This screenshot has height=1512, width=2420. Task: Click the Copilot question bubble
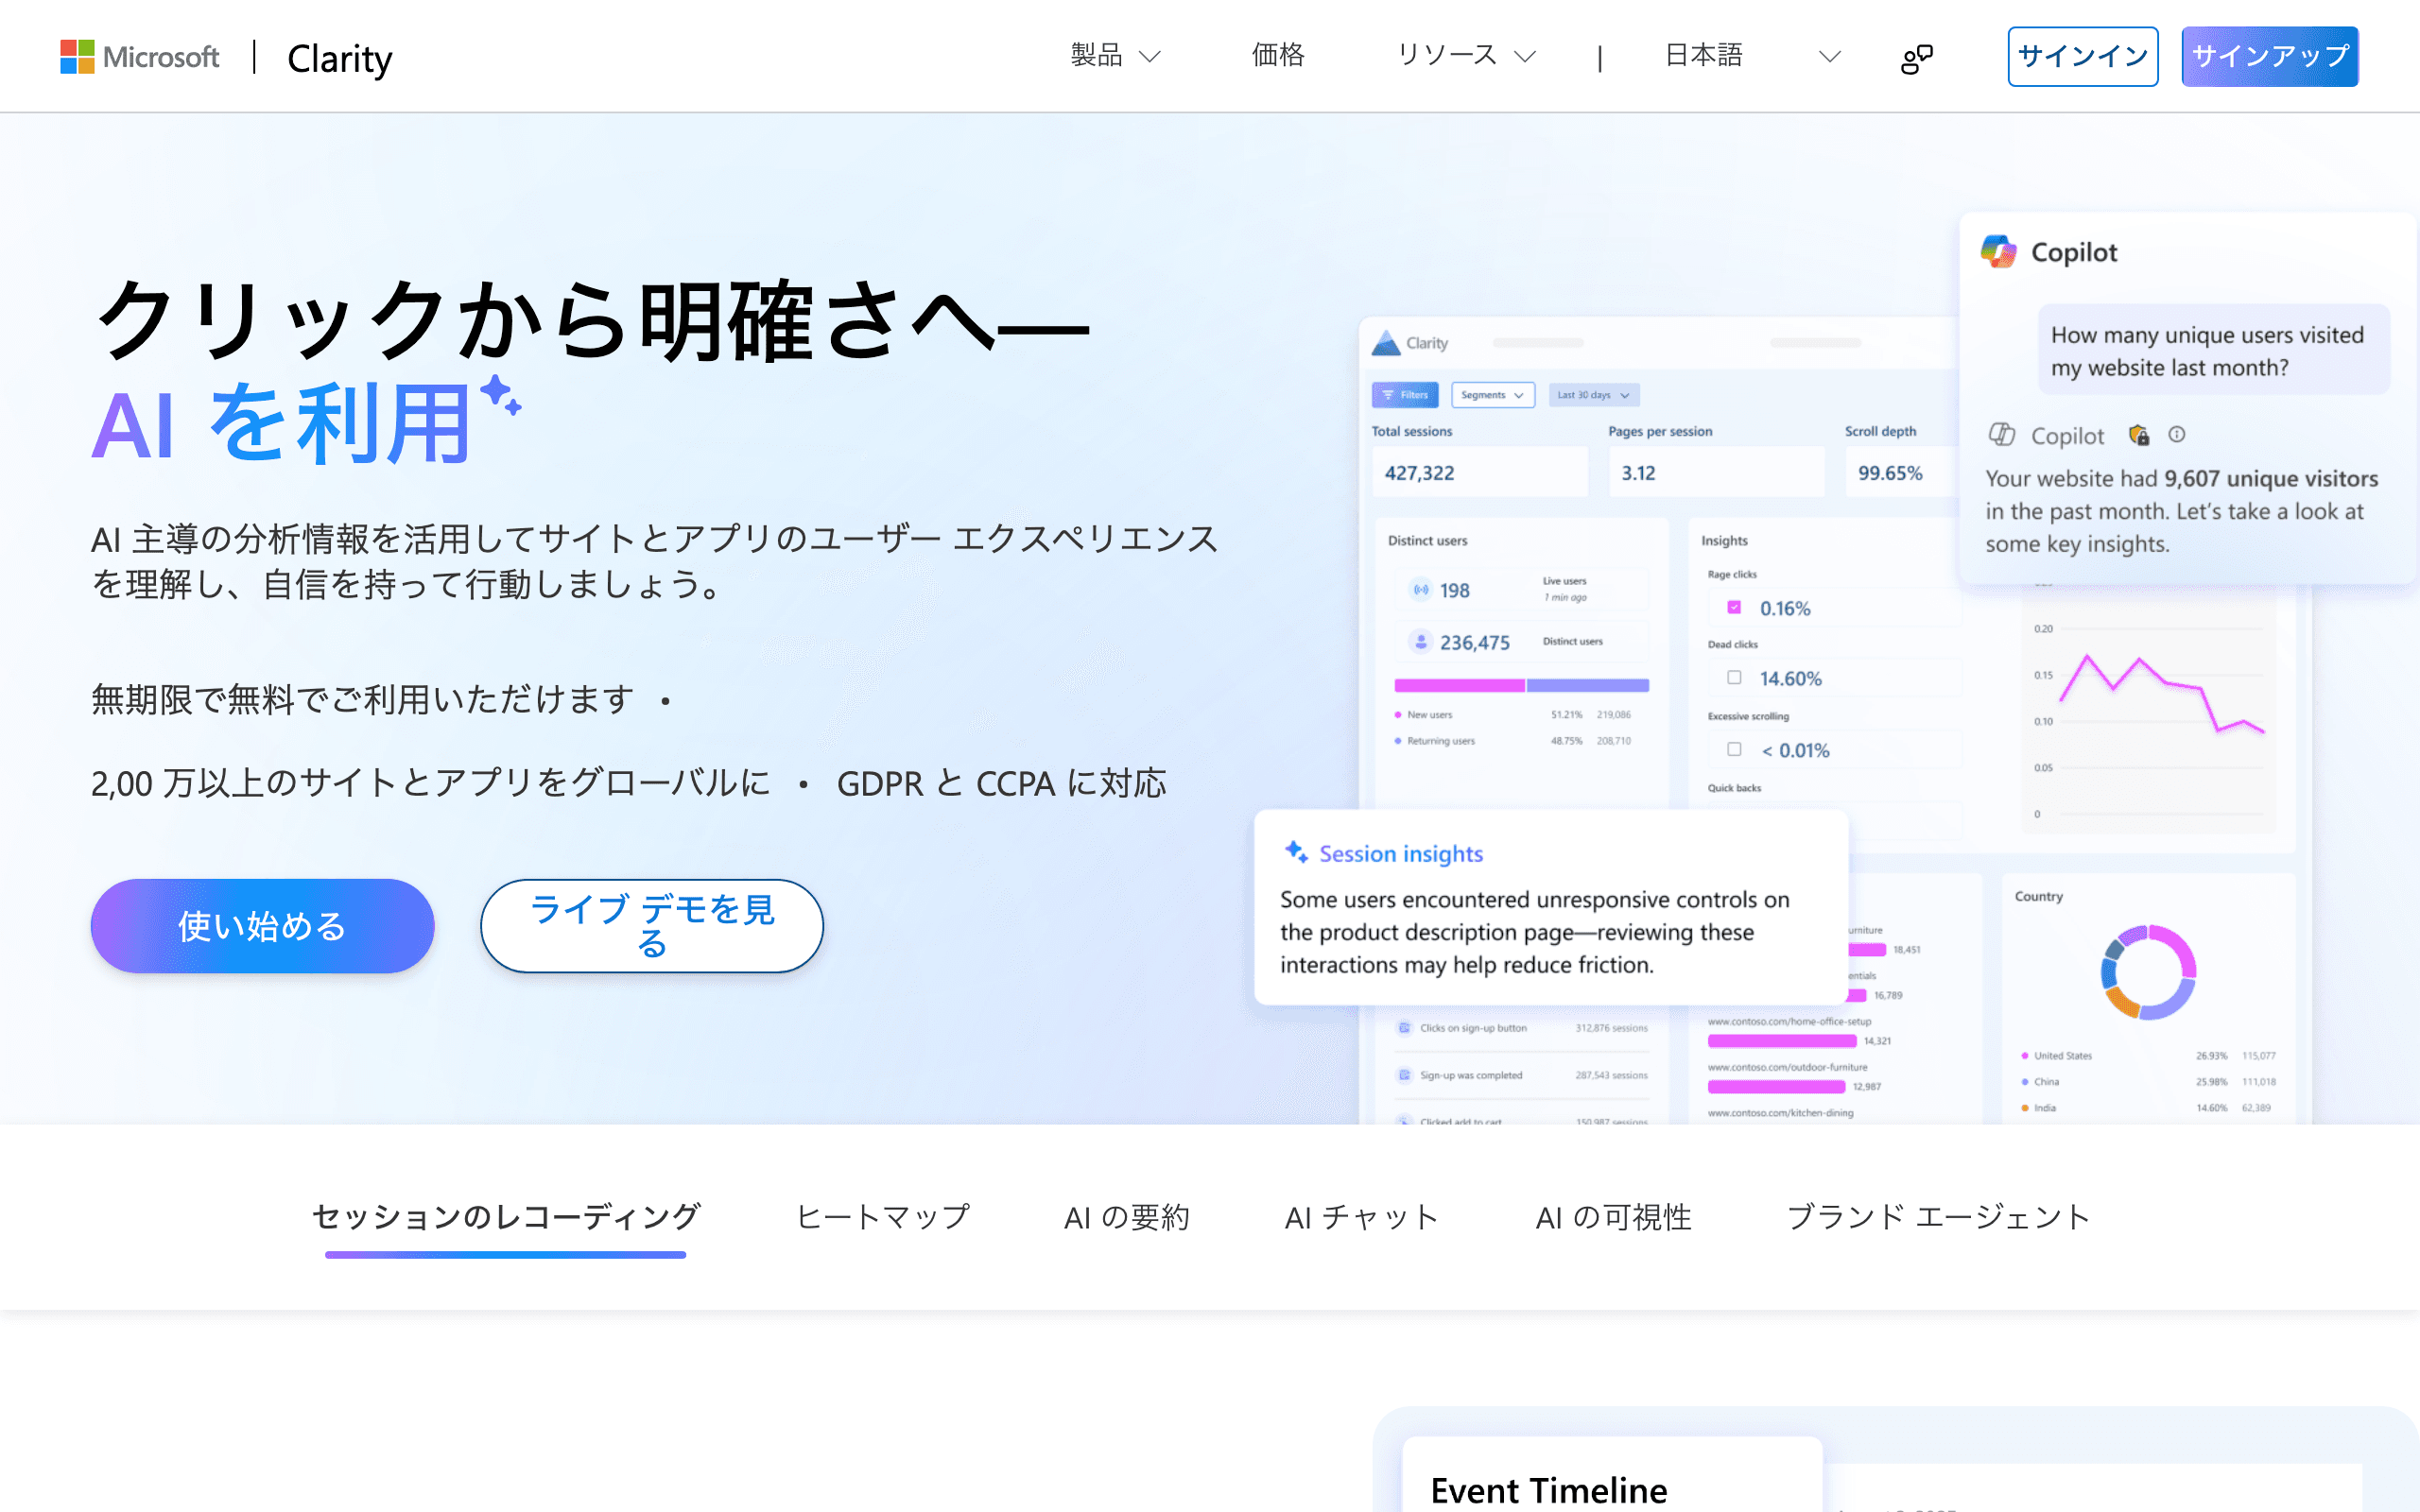[2213, 350]
